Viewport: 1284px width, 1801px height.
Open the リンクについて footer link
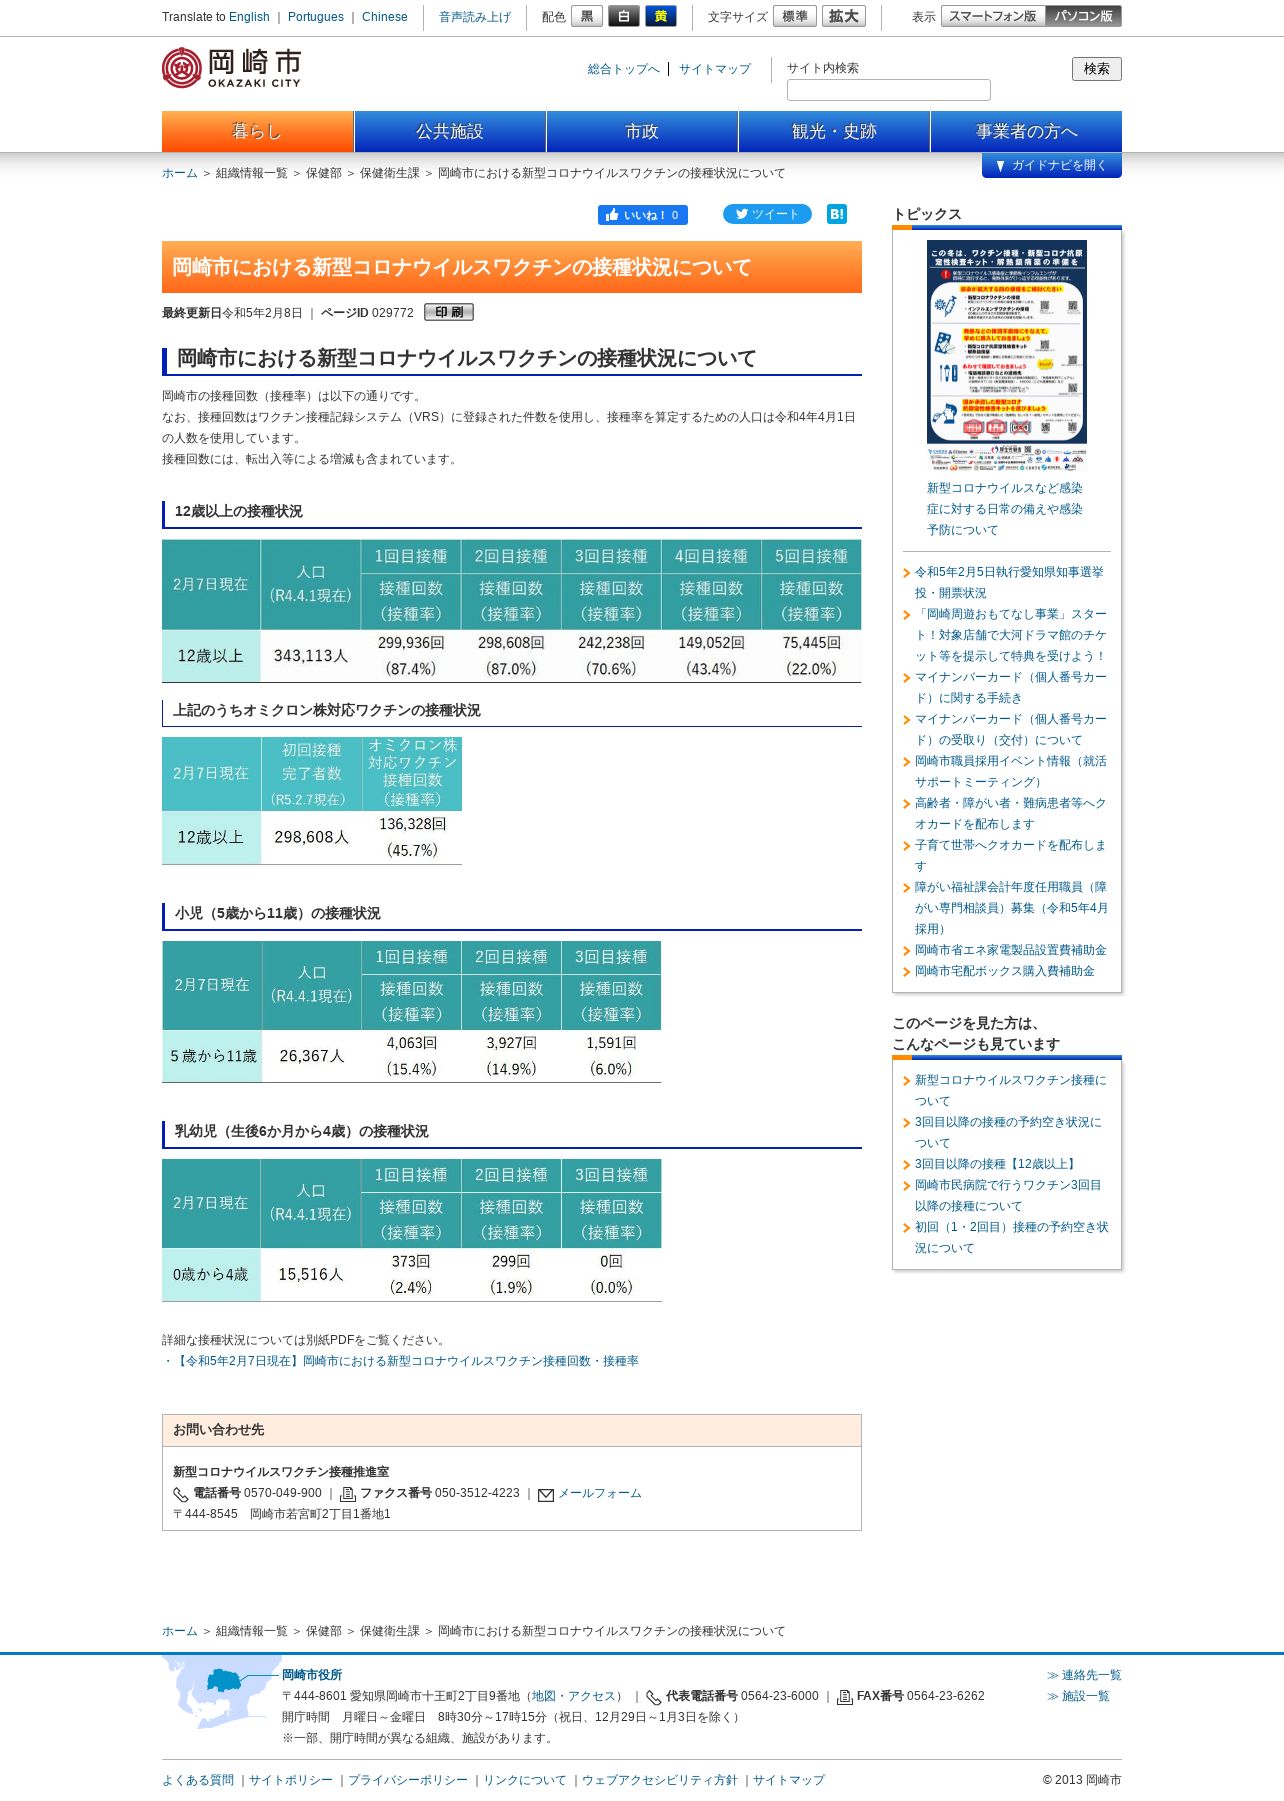(x=525, y=1780)
